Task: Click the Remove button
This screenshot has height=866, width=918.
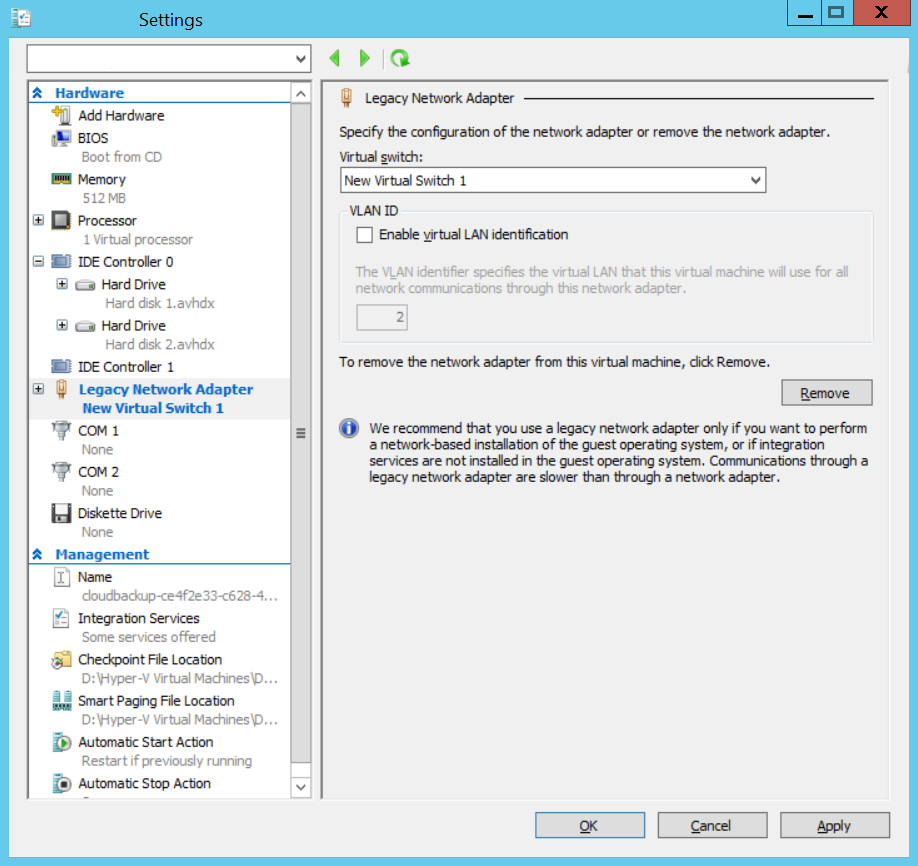Action: 827,393
